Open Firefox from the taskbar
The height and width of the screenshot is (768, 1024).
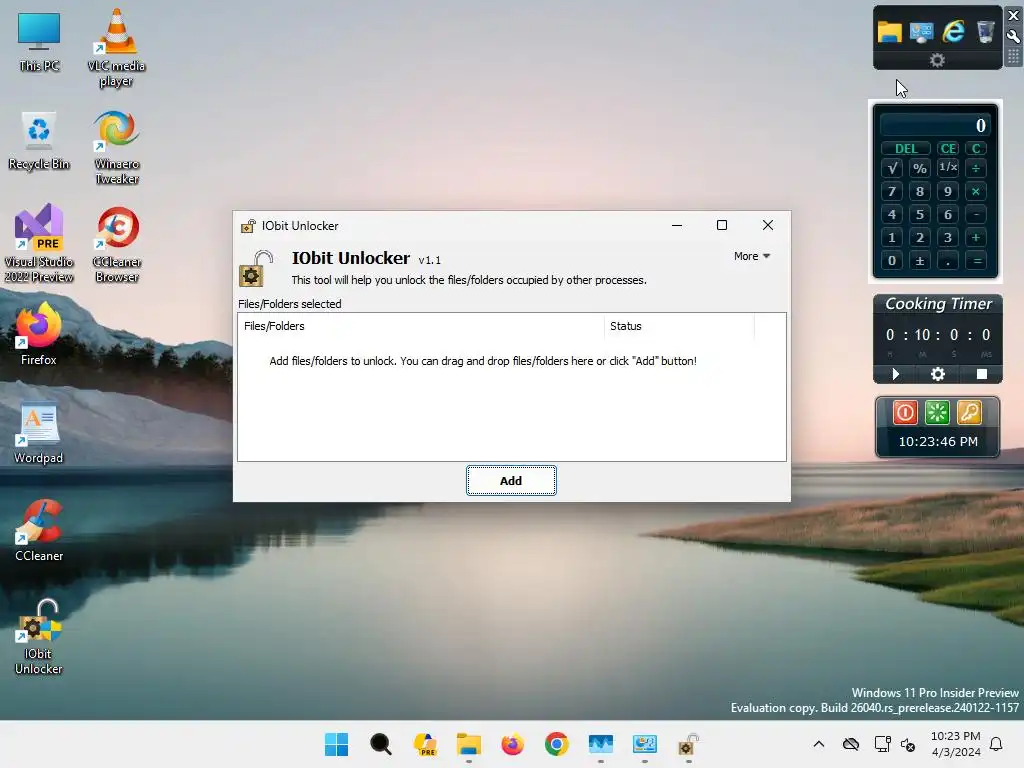513,744
